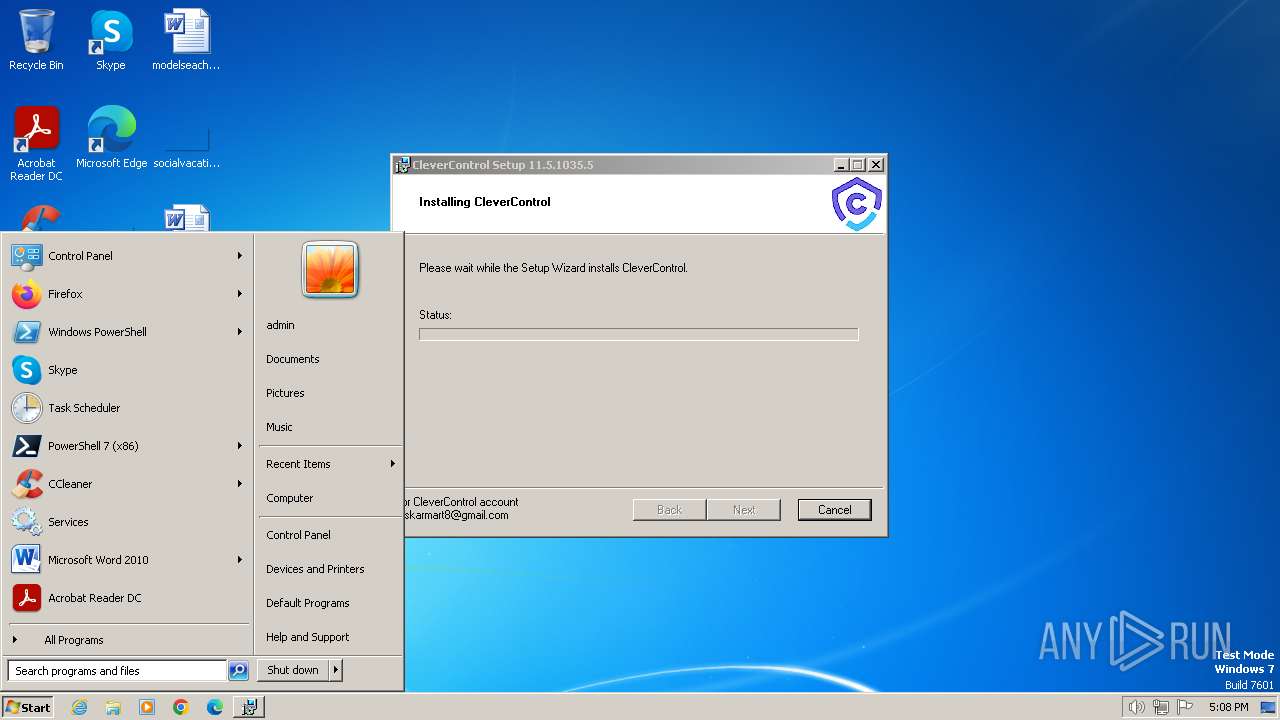
Task: Click the CleverControl shield logo
Action: coord(857,204)
